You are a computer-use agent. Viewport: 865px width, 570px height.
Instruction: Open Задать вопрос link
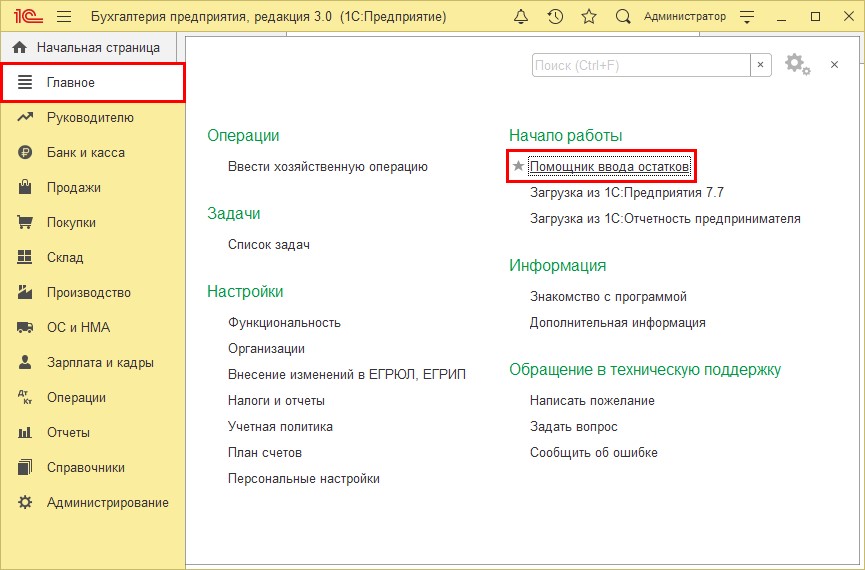tap(574, 427)
